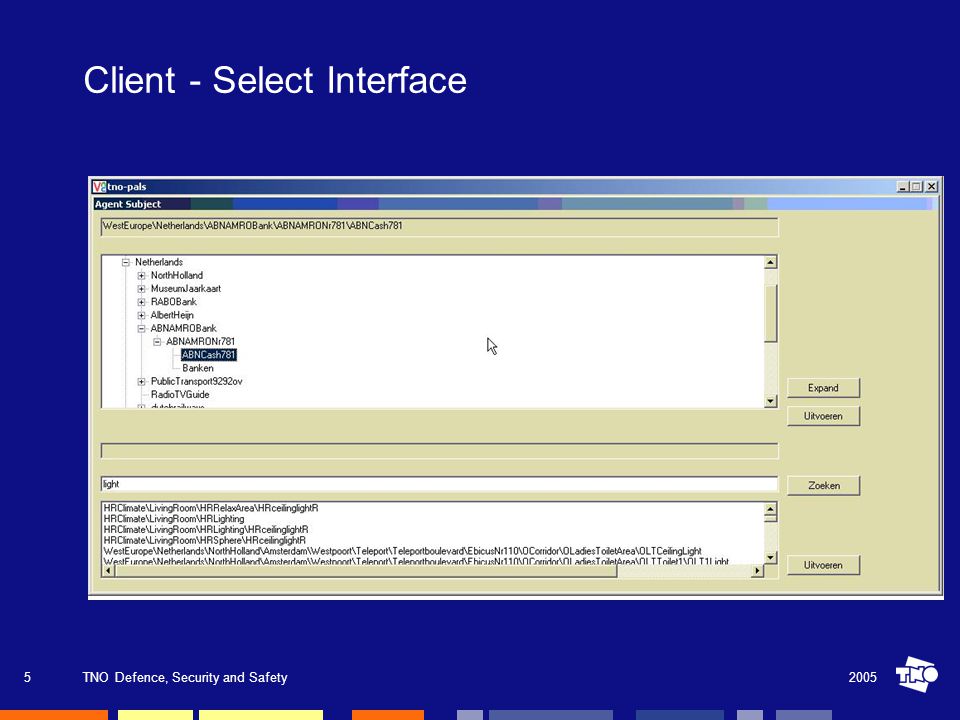Select the AlbertHeijn tree label
Image resolution: width=960 pixels, height=720 pixels.
coord(172,315)
